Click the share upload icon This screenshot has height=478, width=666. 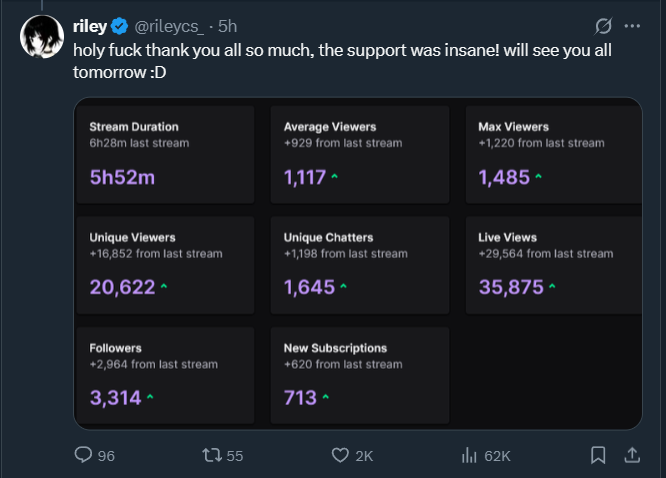click(x=632, y=455)
